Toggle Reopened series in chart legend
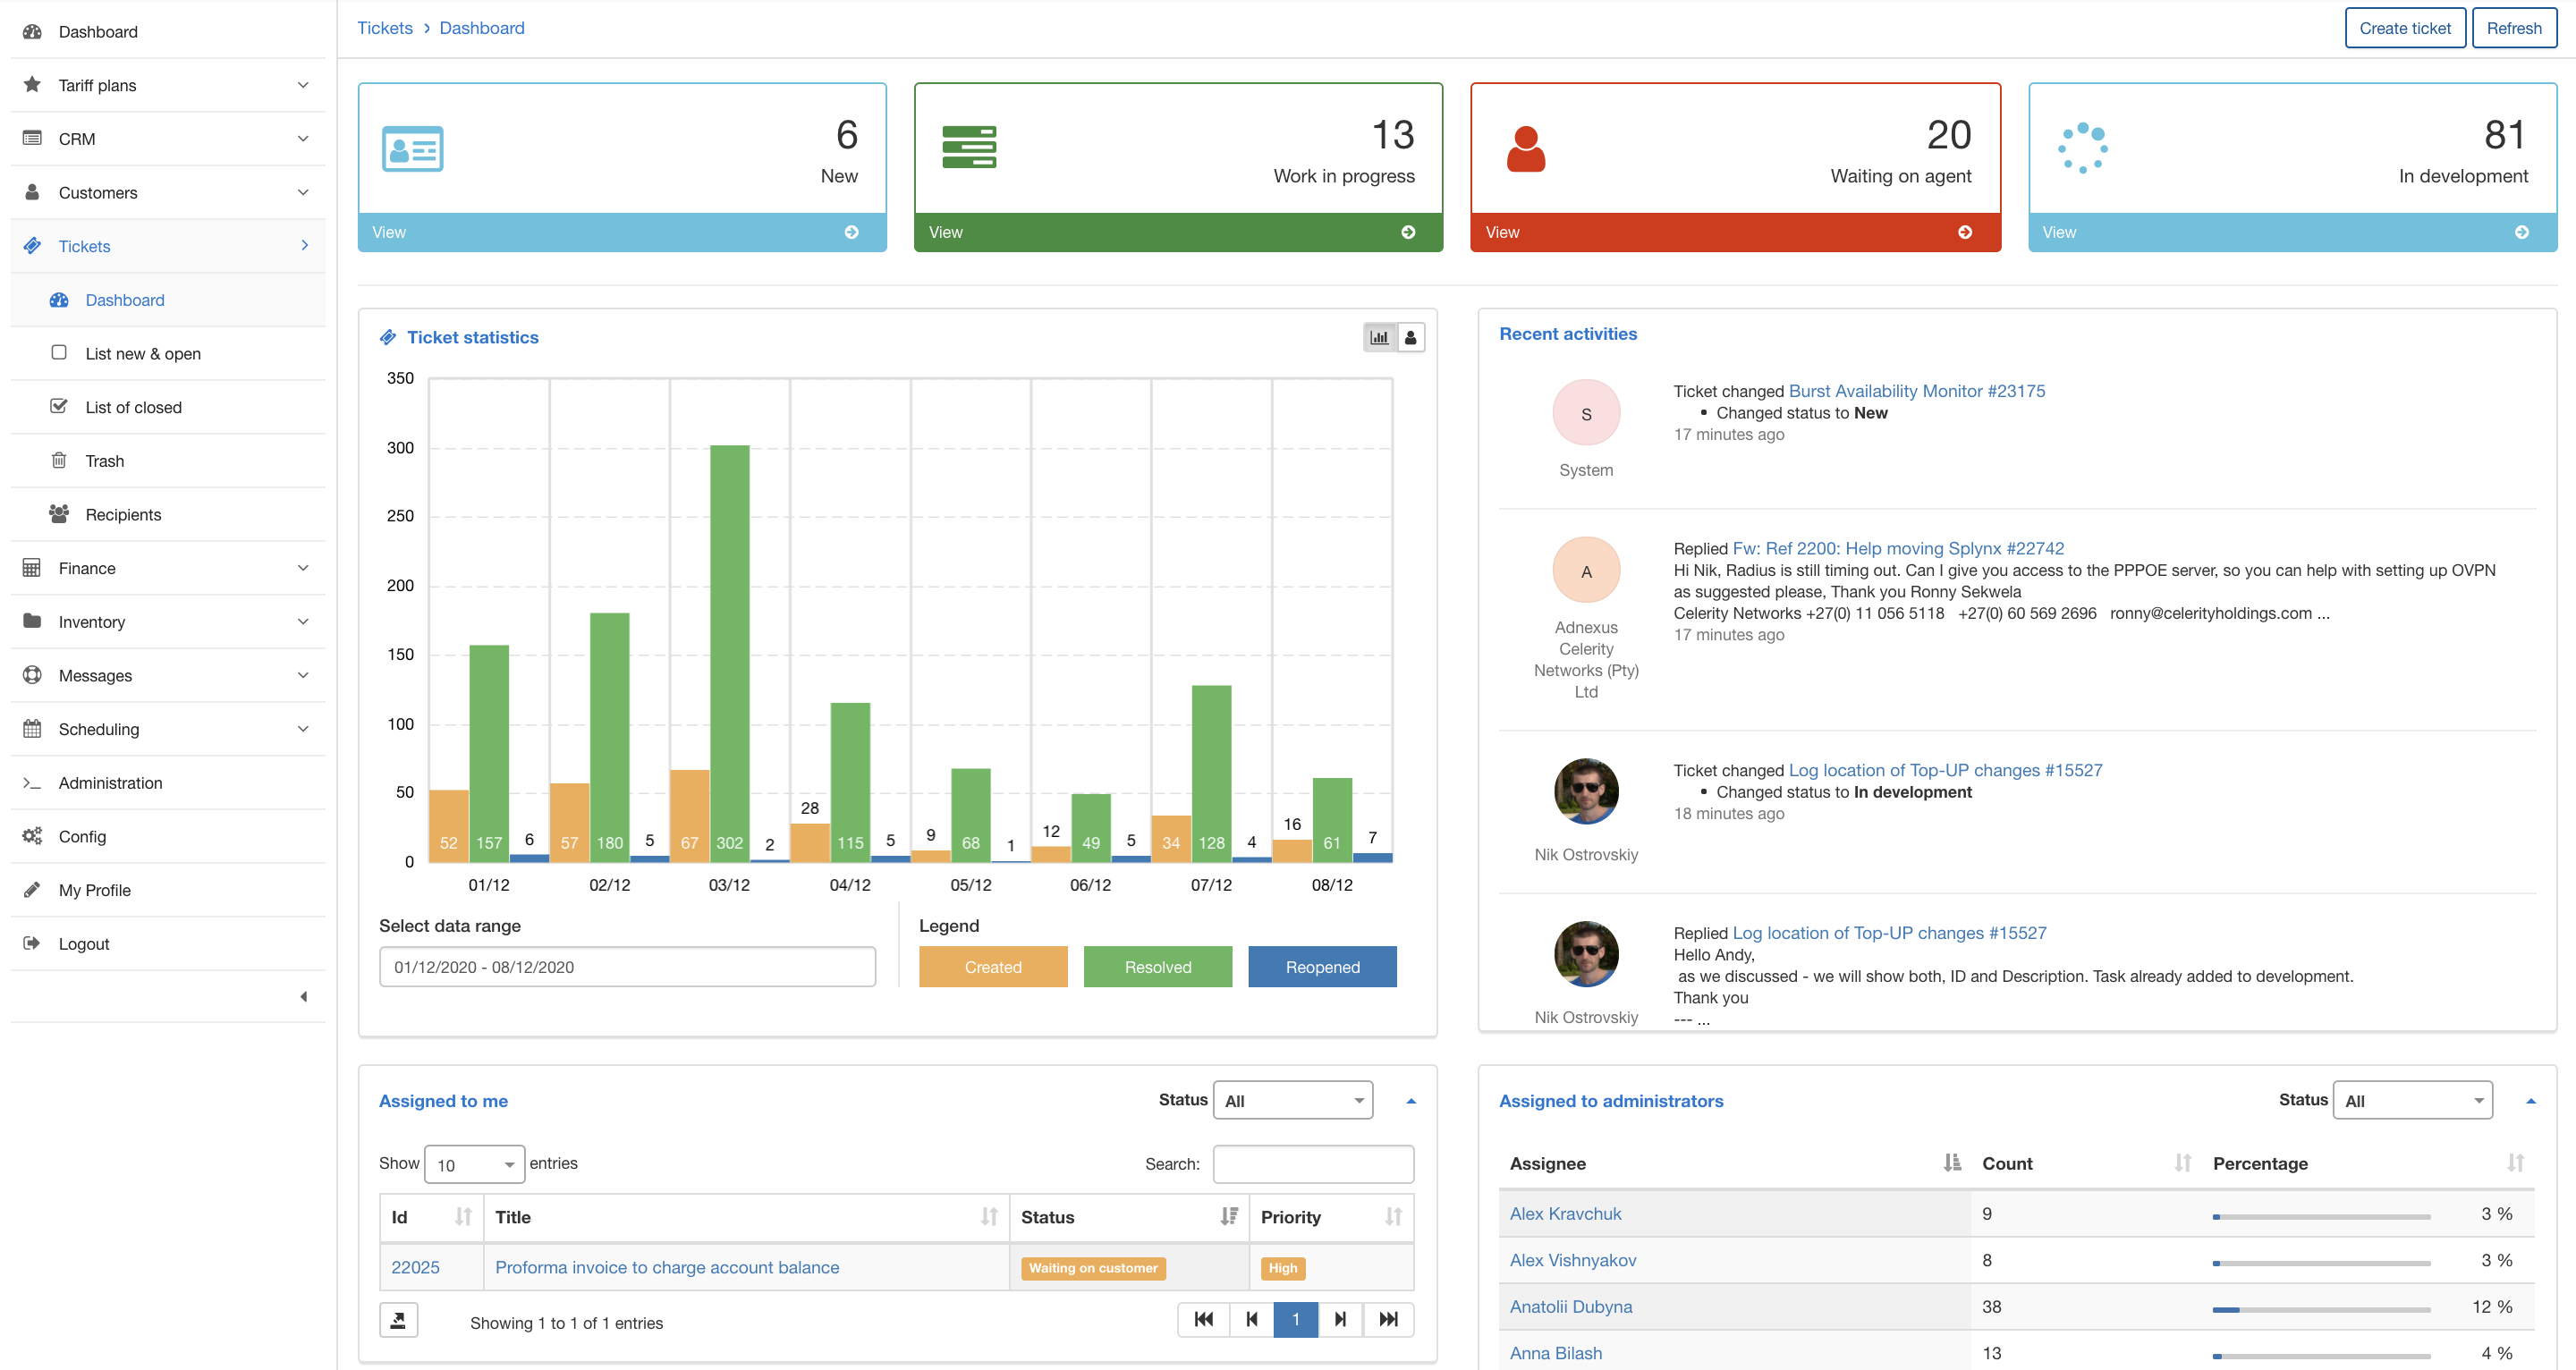 coord(1321,966)
